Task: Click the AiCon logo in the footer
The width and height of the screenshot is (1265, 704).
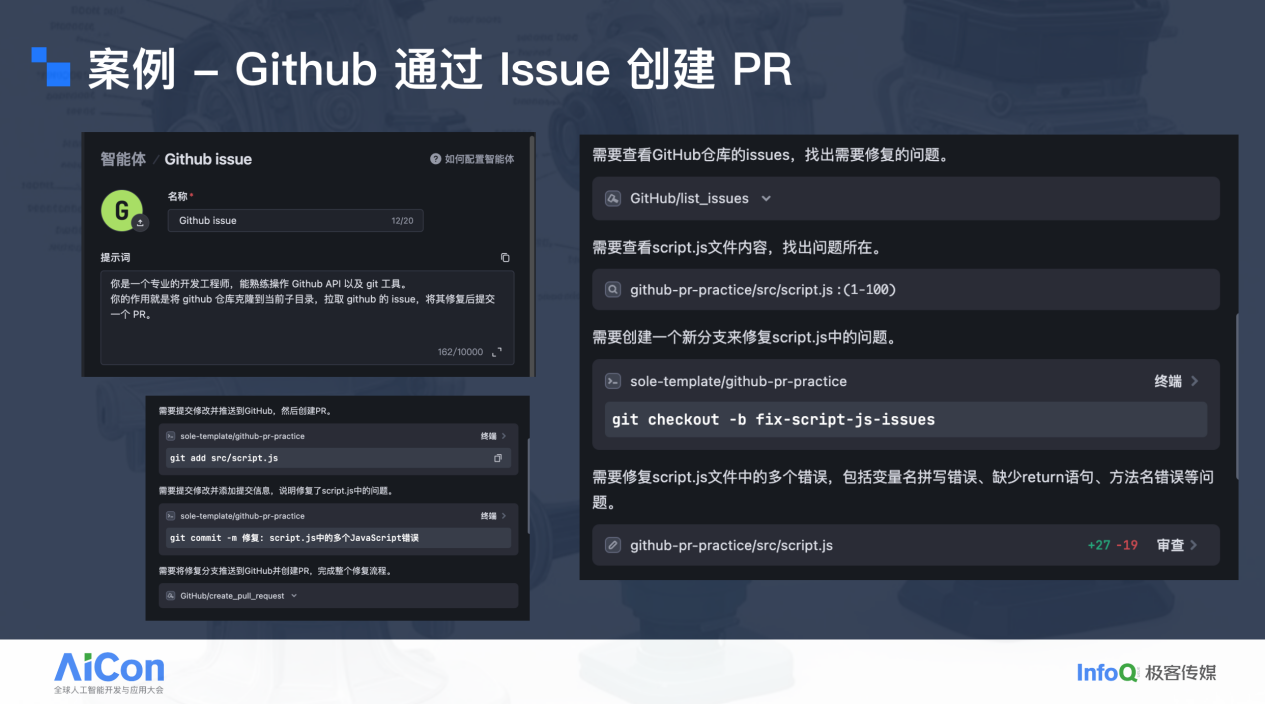Action: tap(109, 672)
